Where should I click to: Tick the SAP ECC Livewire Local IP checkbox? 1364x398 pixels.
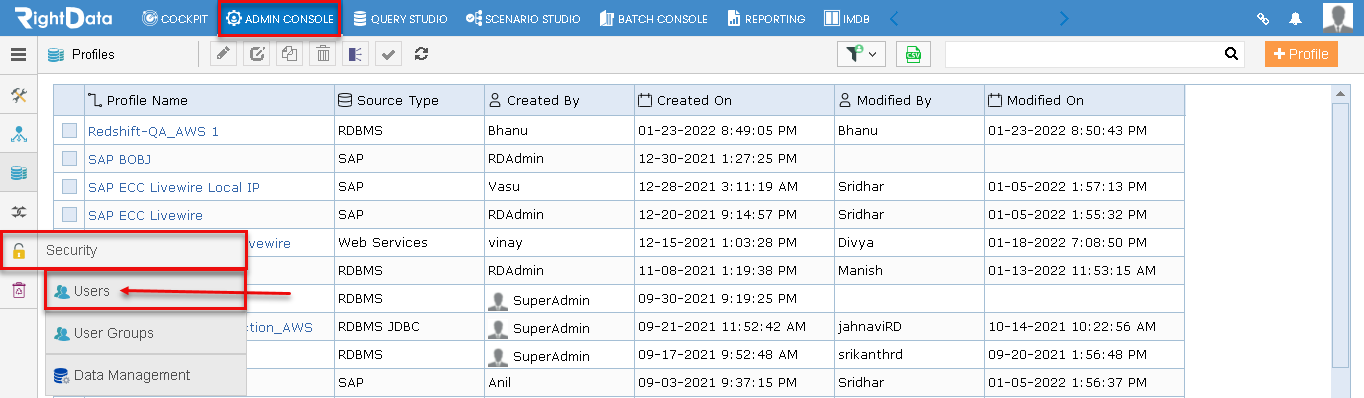(x=69, y=186)
